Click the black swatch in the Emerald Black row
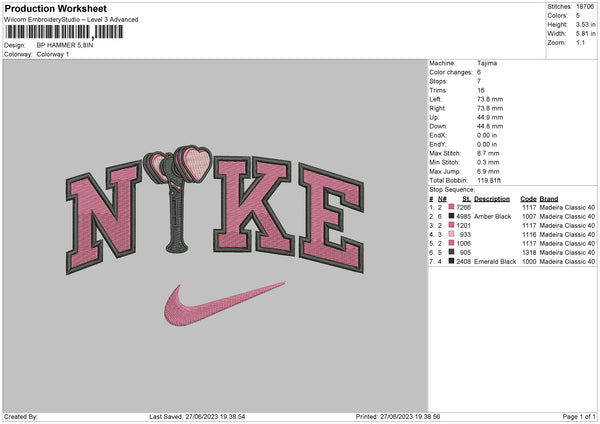 tap(452, 261)
